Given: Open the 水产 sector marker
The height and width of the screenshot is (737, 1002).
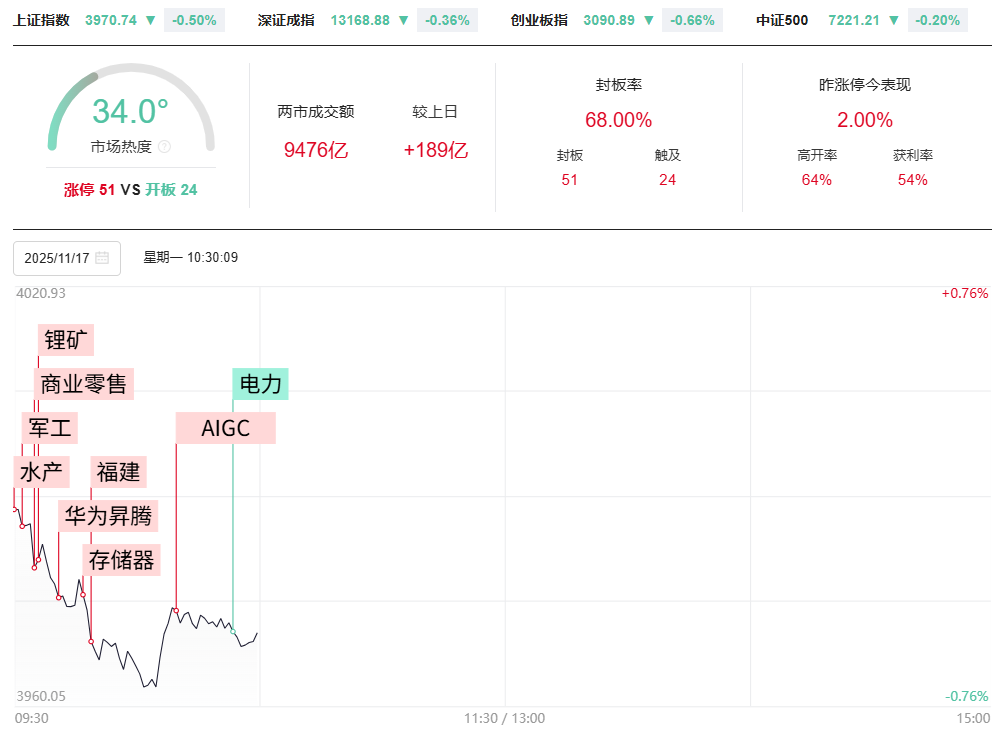Looking at the screenshot, I should 41,471.
